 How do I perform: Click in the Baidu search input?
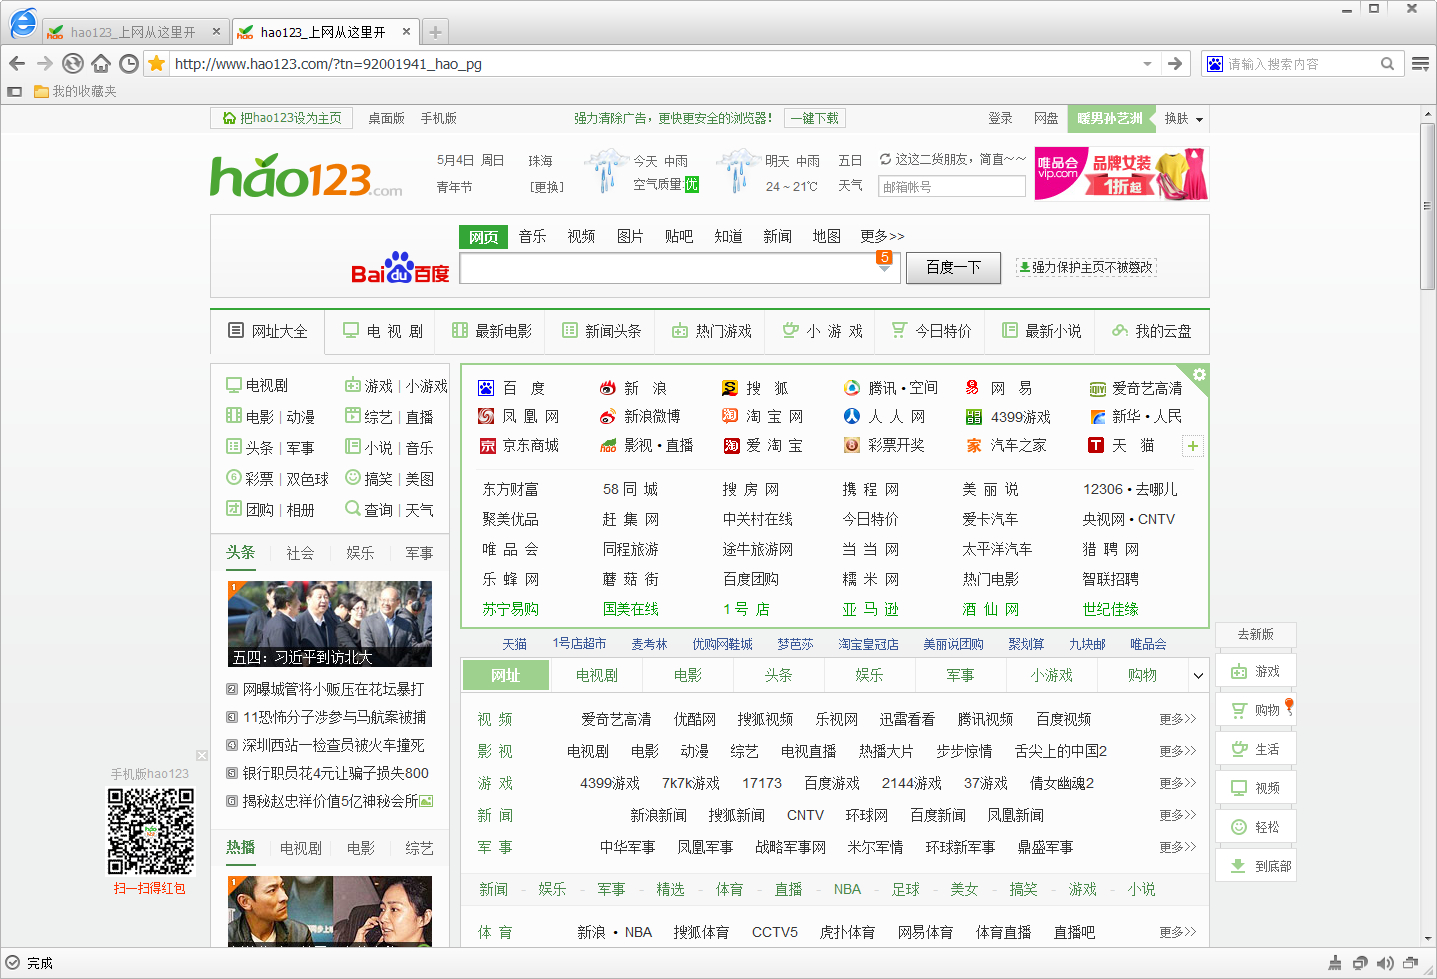pyautogui.click(x=668, y=267)
